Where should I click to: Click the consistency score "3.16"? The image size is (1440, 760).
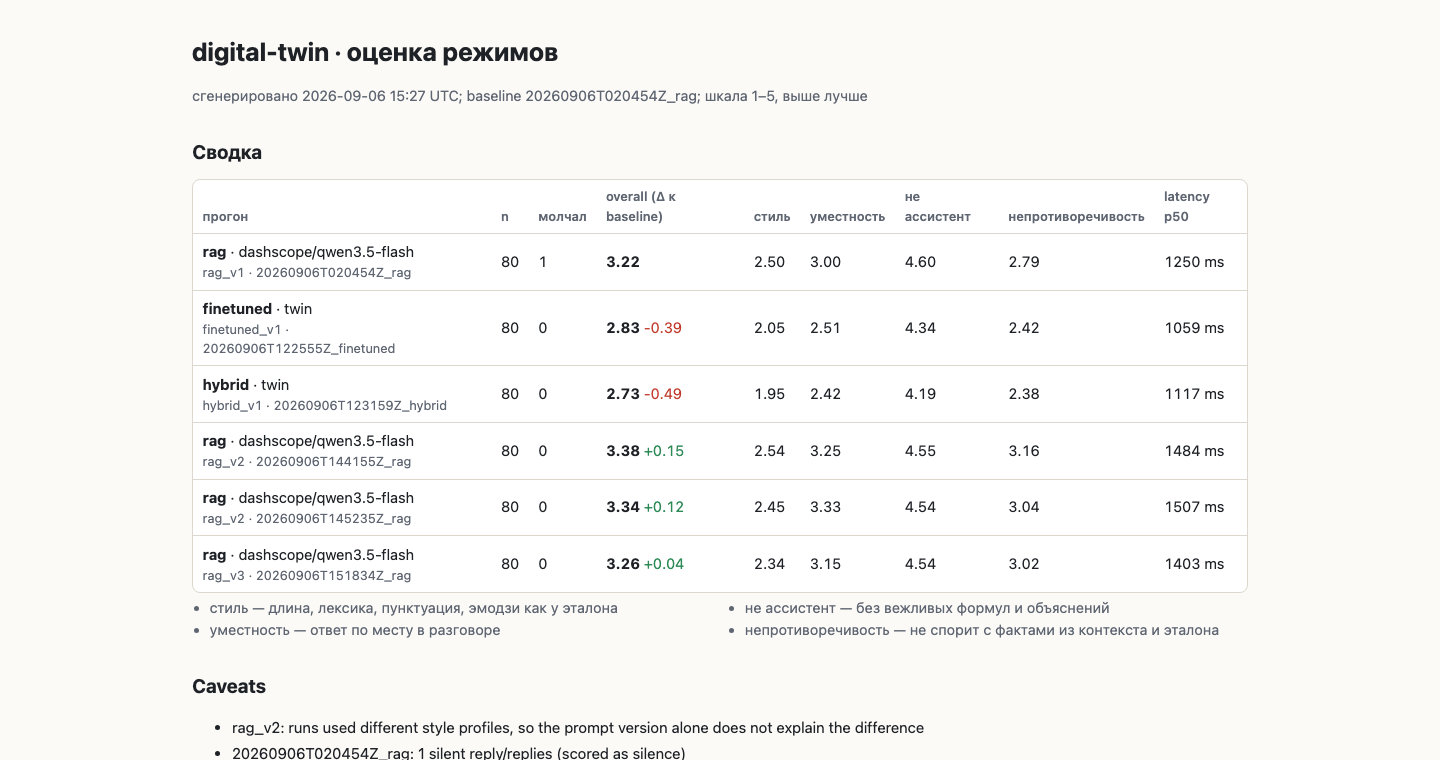[1024, 451]
